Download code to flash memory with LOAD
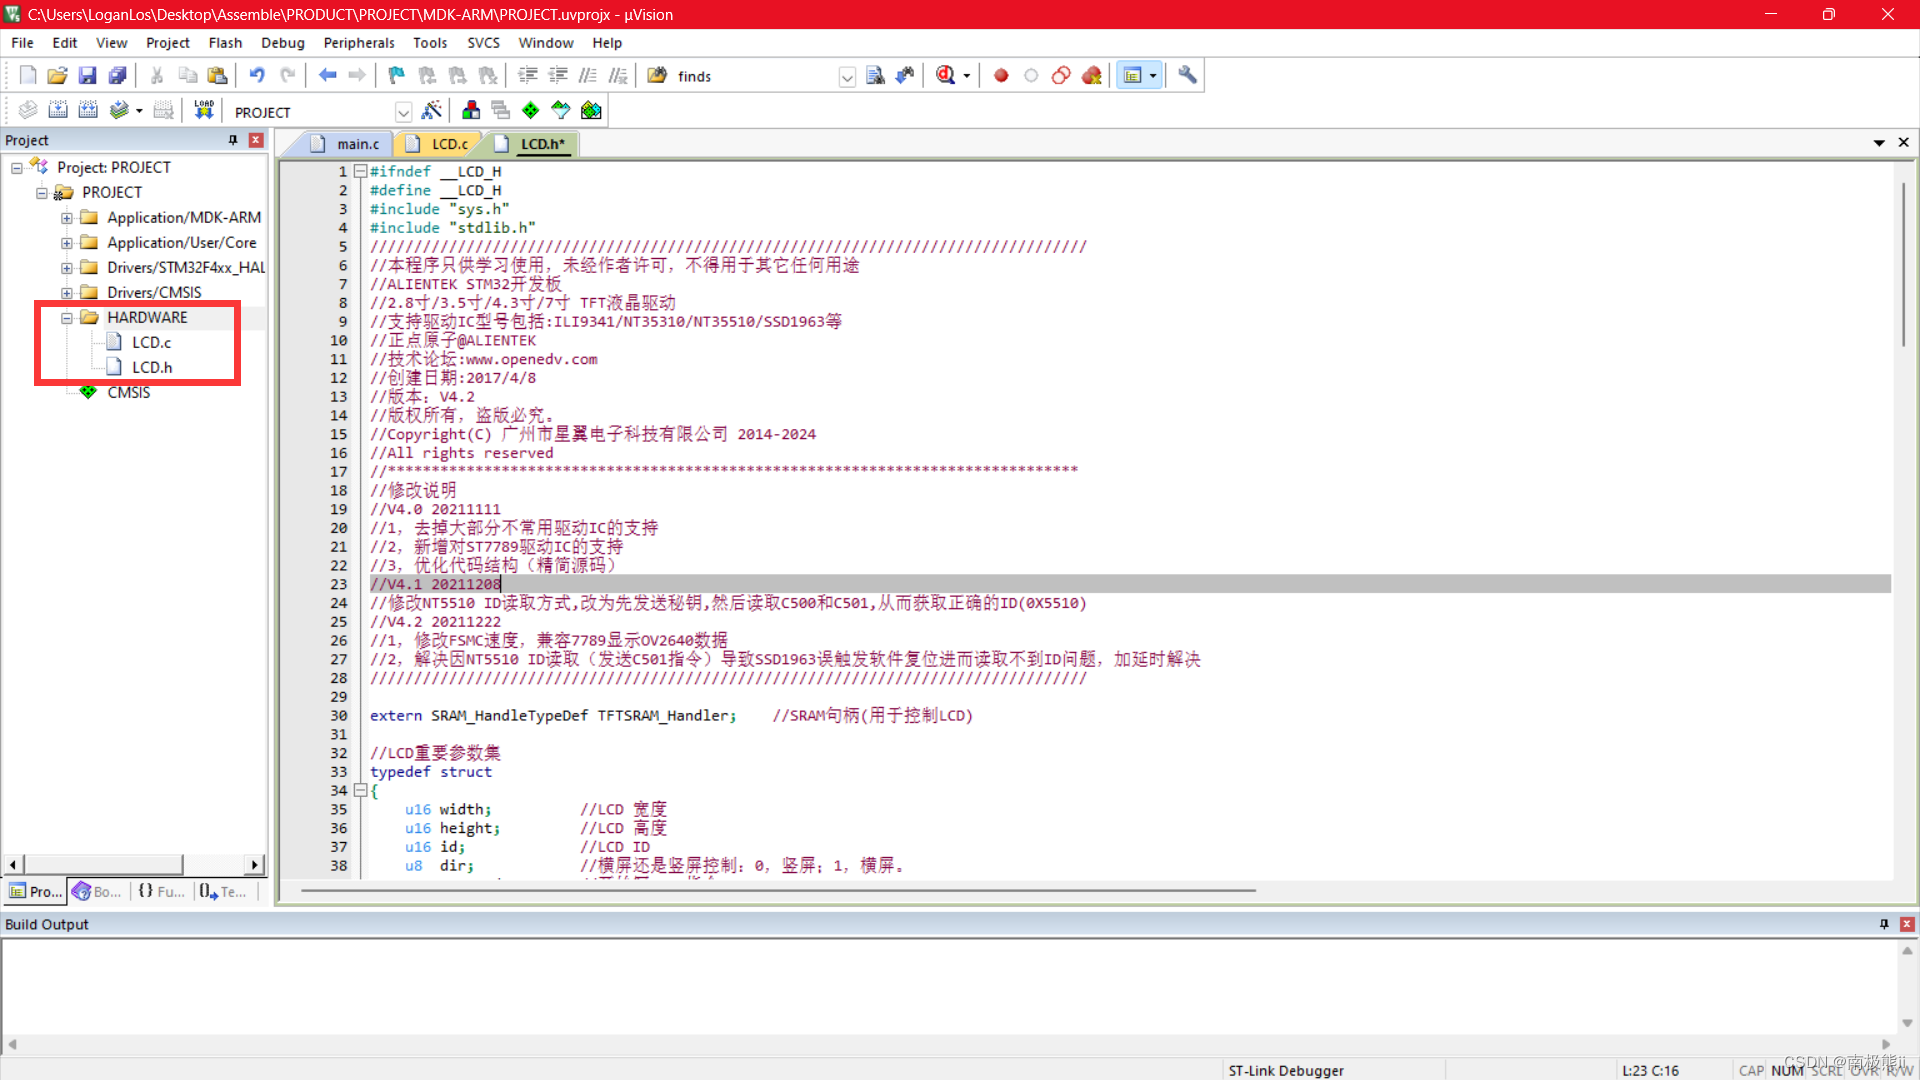1920x1080 pixels. click(x=204, y=108)
